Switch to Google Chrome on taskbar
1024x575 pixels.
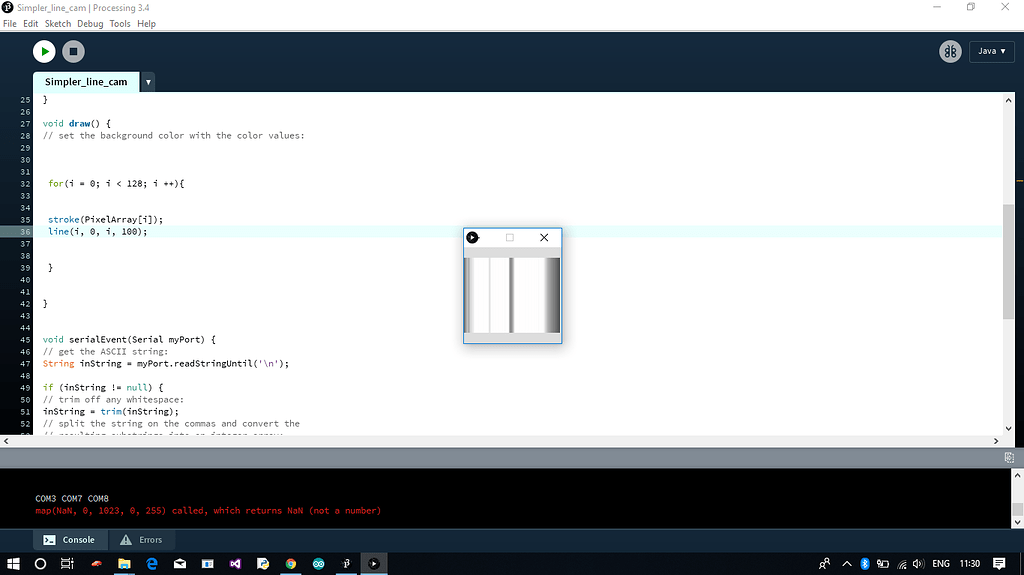[291, 563]
